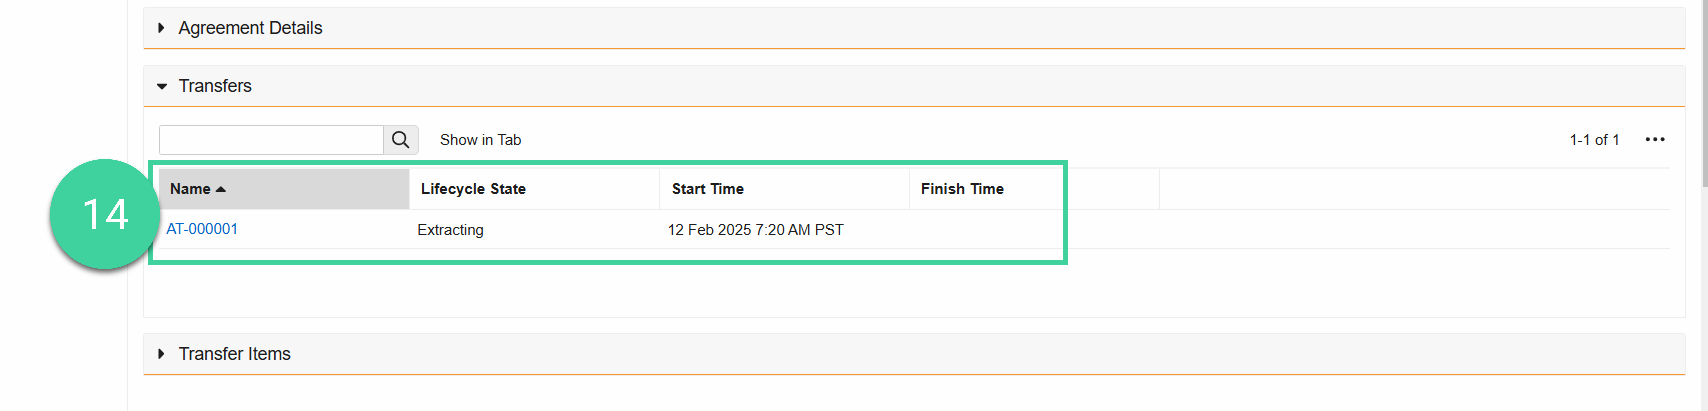This screenshot has width=1708, height=411.
Task: Select the Extracting lifecycle state cell
Action: (x=450, y=230)
